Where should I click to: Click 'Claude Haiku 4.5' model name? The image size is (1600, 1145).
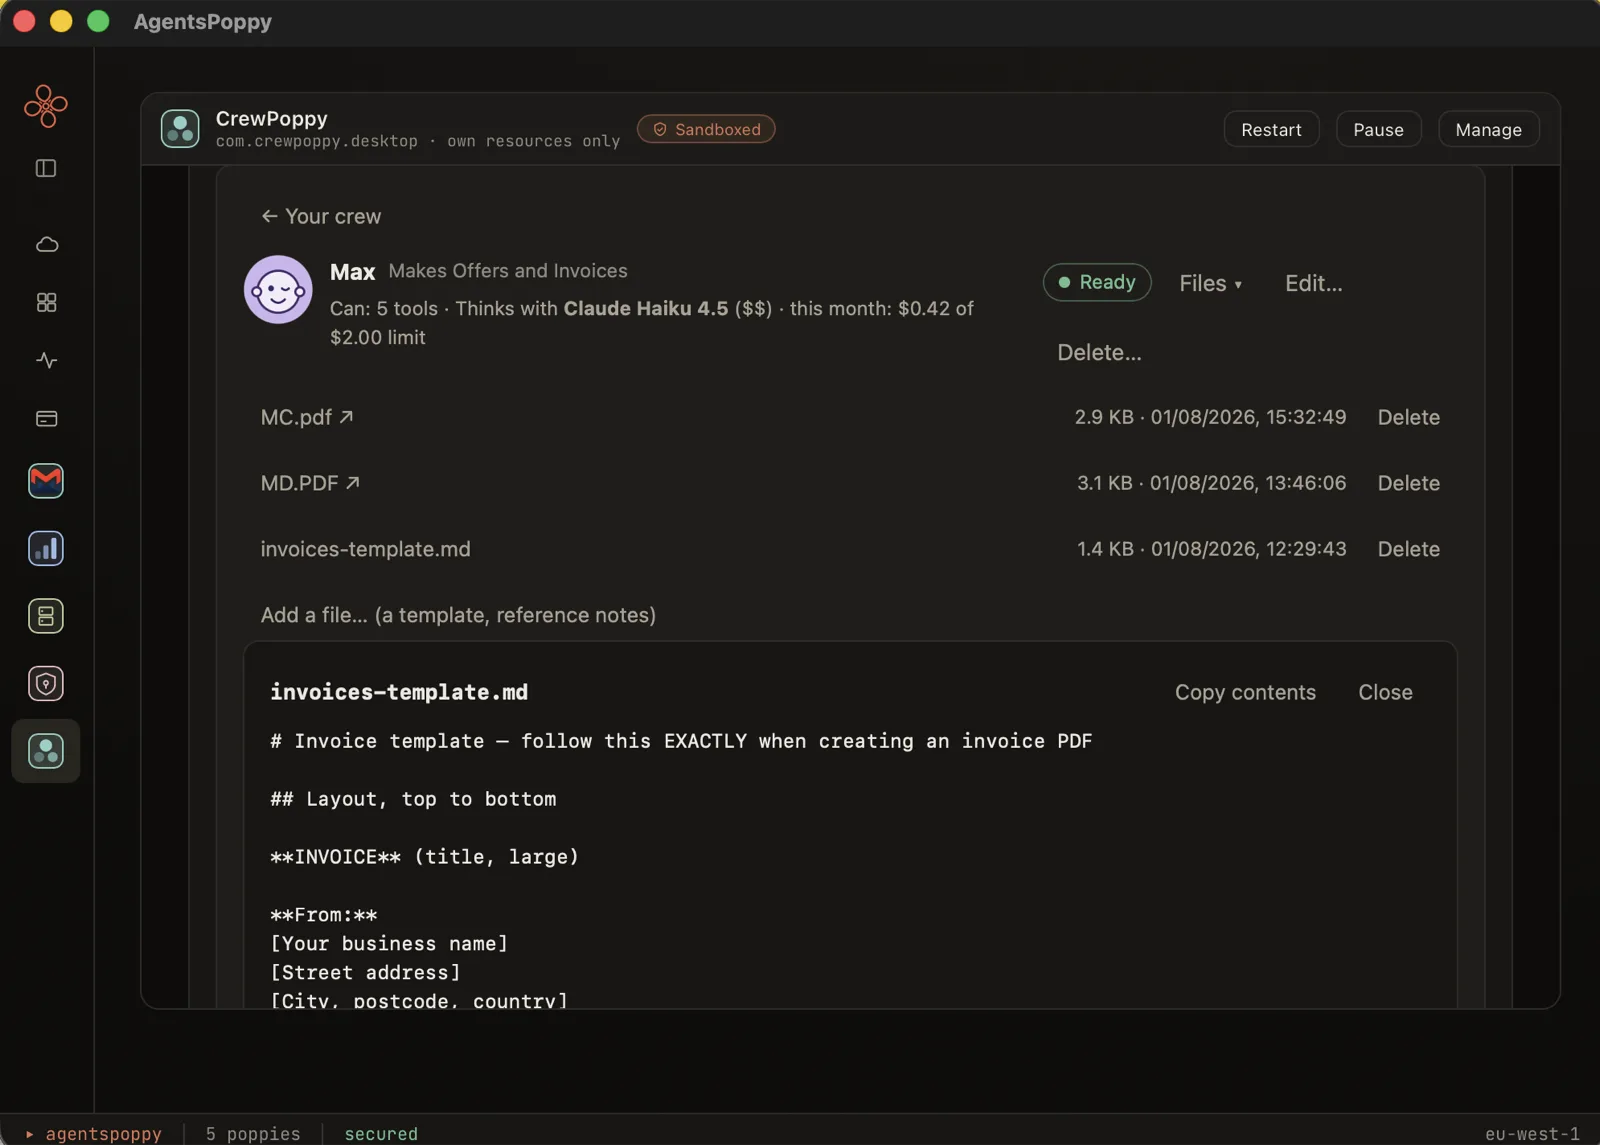click(x=646, y=308)
